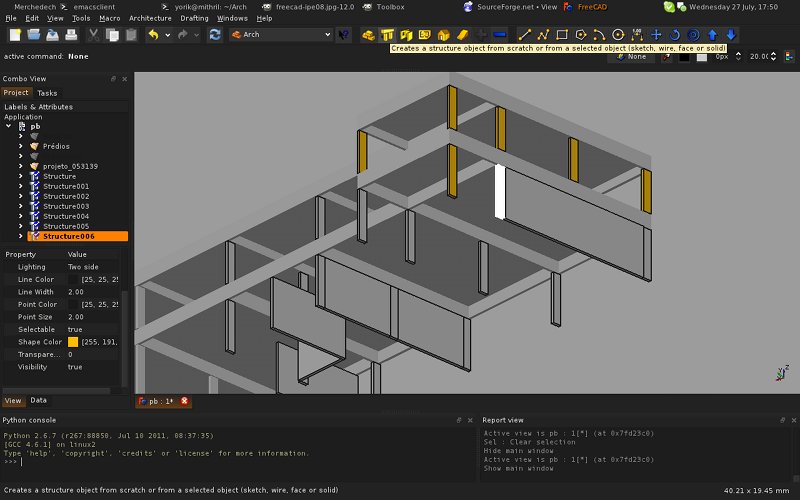Open the Drafting menu
This screenshot has width=800, height=500.
click(194, 18)
